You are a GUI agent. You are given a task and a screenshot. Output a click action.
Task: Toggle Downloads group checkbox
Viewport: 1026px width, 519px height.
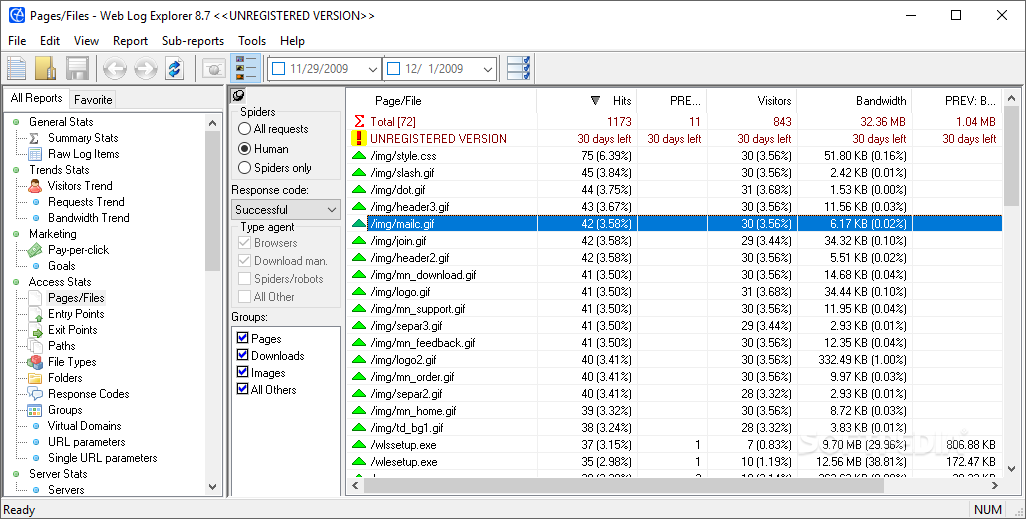coord(242,355)
